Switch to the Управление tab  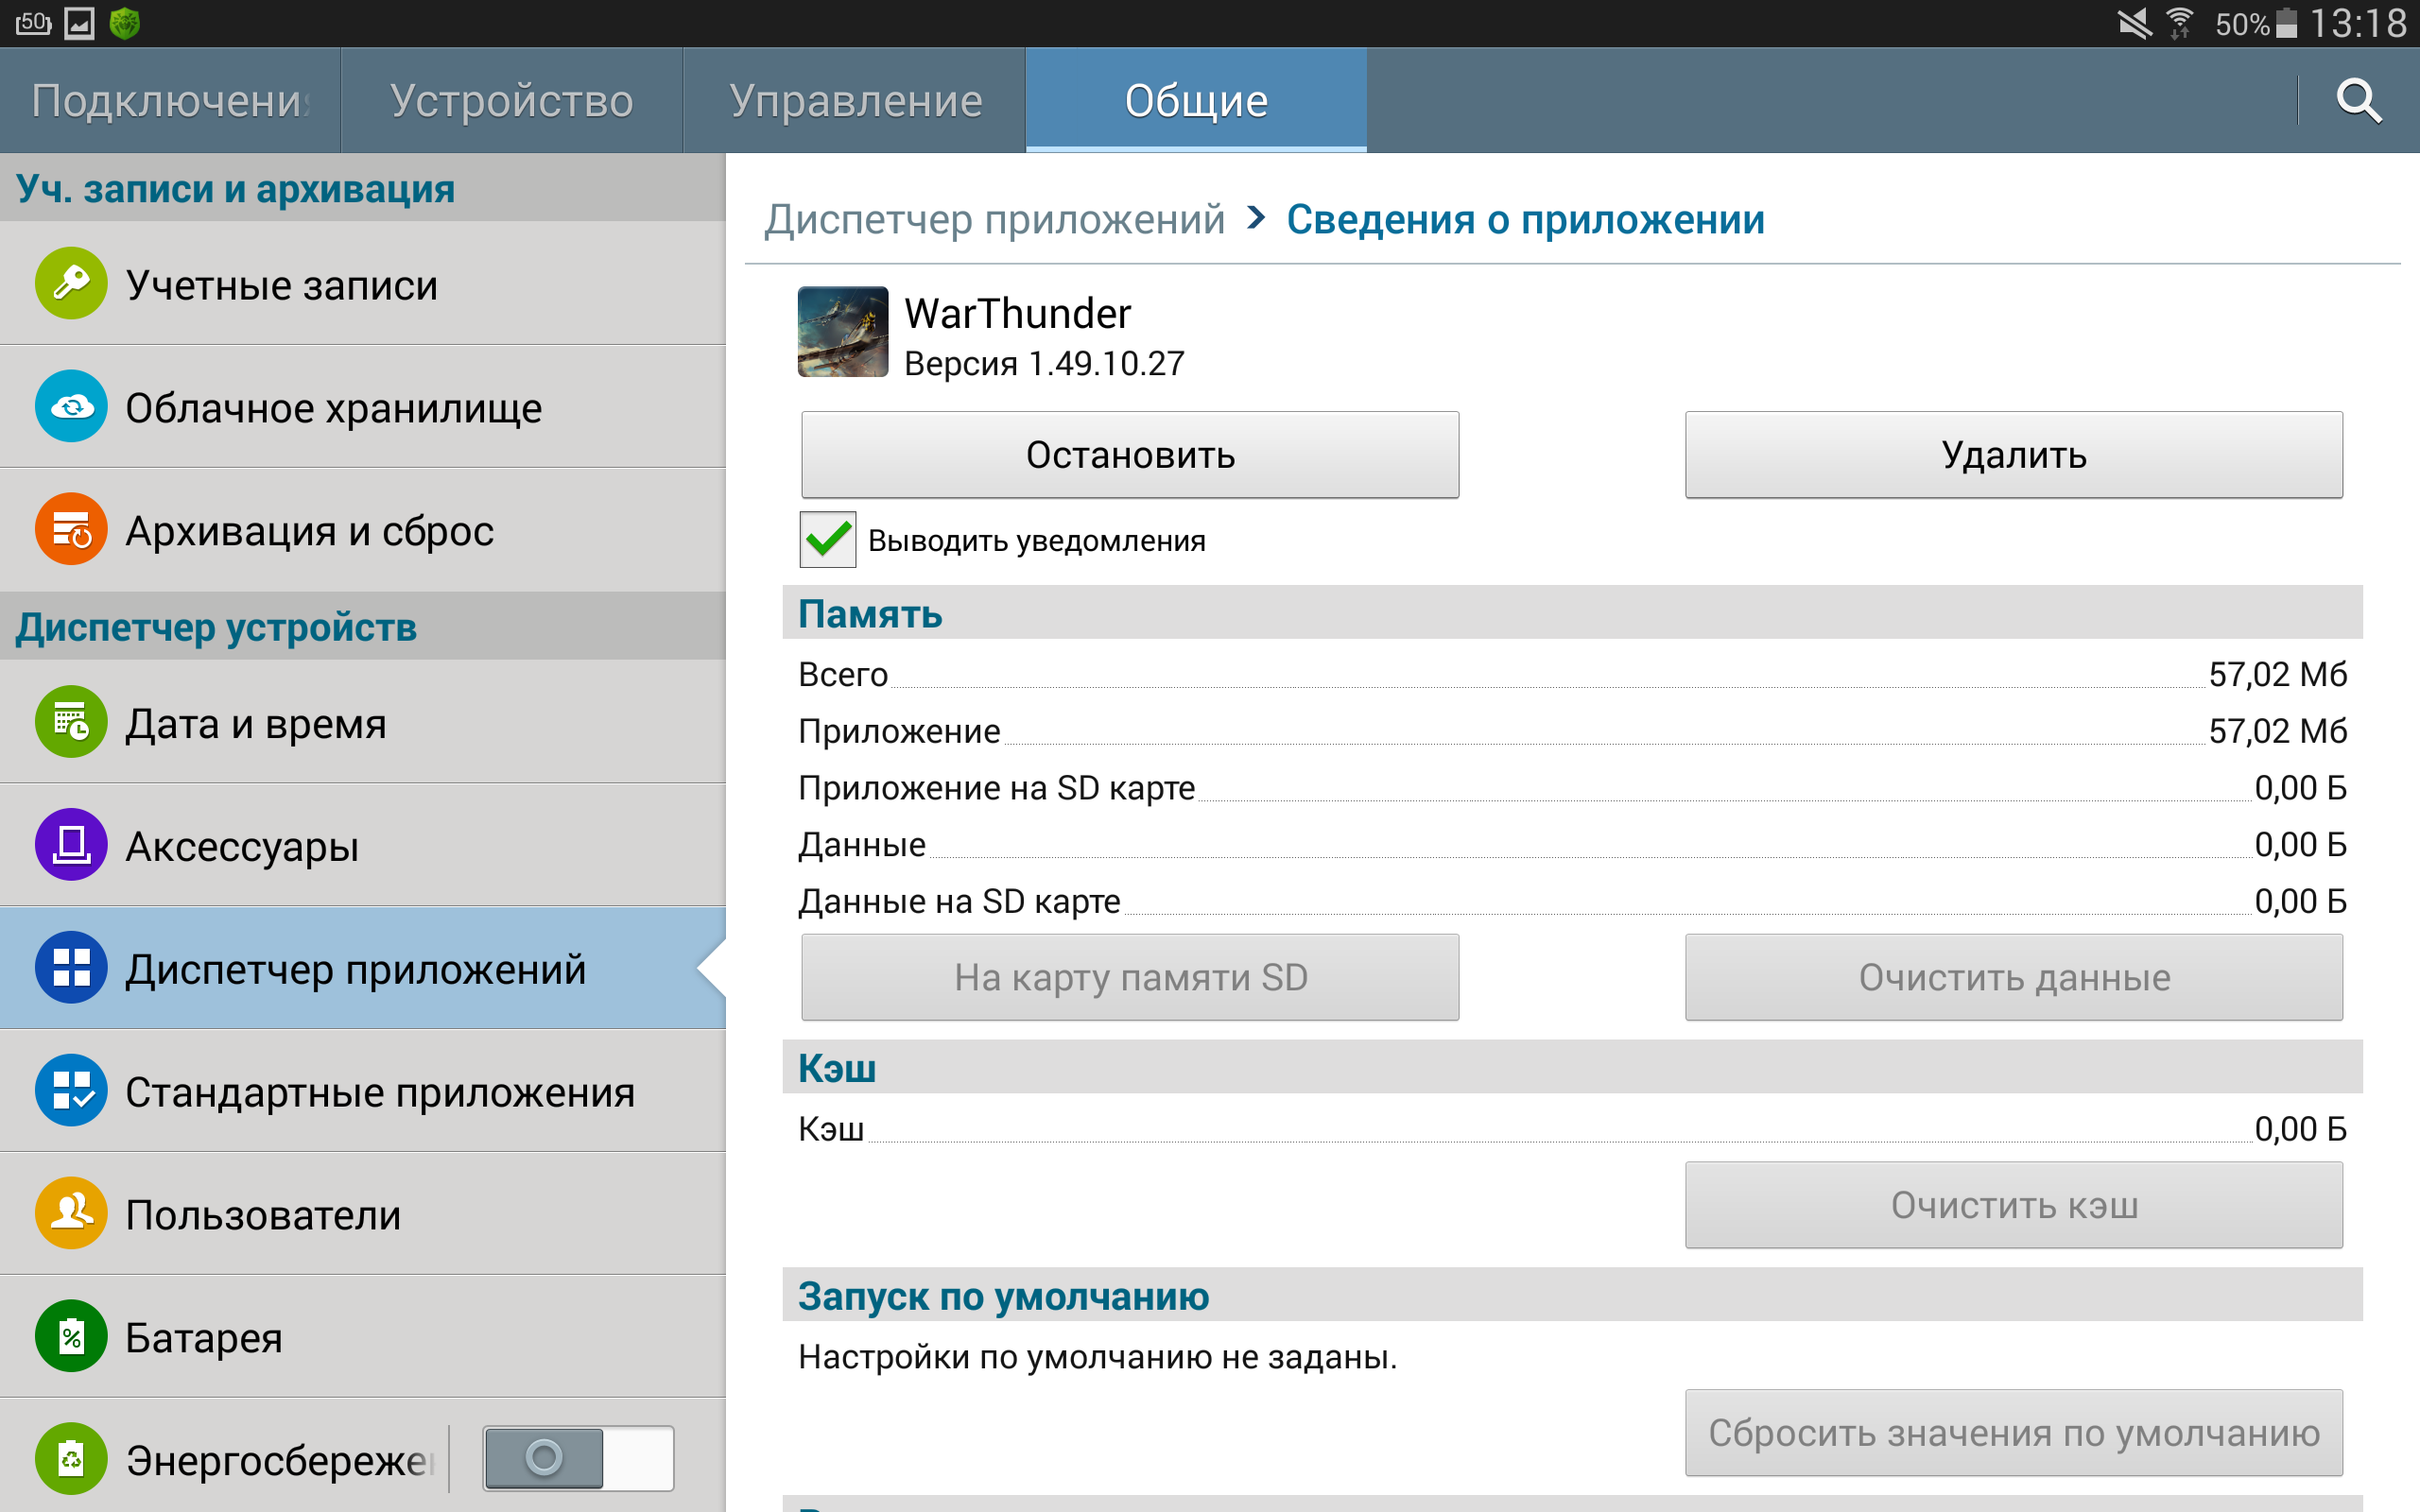[x=855, y=101]
